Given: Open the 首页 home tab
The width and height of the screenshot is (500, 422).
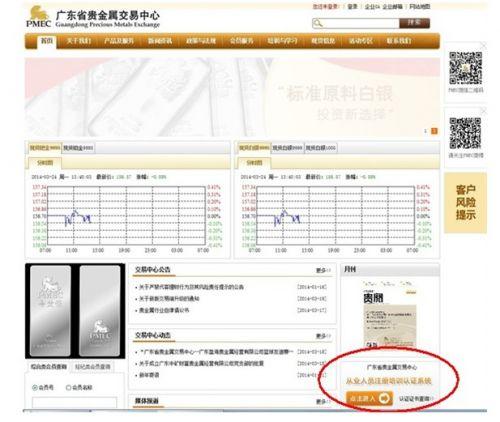Looking at the screenshot, I should tap(47, 41).
